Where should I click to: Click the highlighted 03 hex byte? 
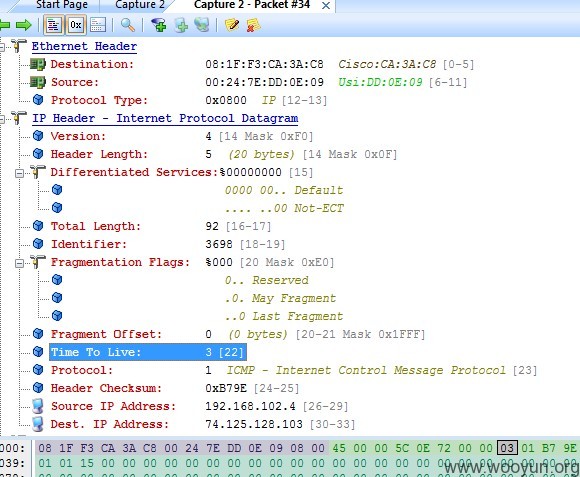click(507, 448)
